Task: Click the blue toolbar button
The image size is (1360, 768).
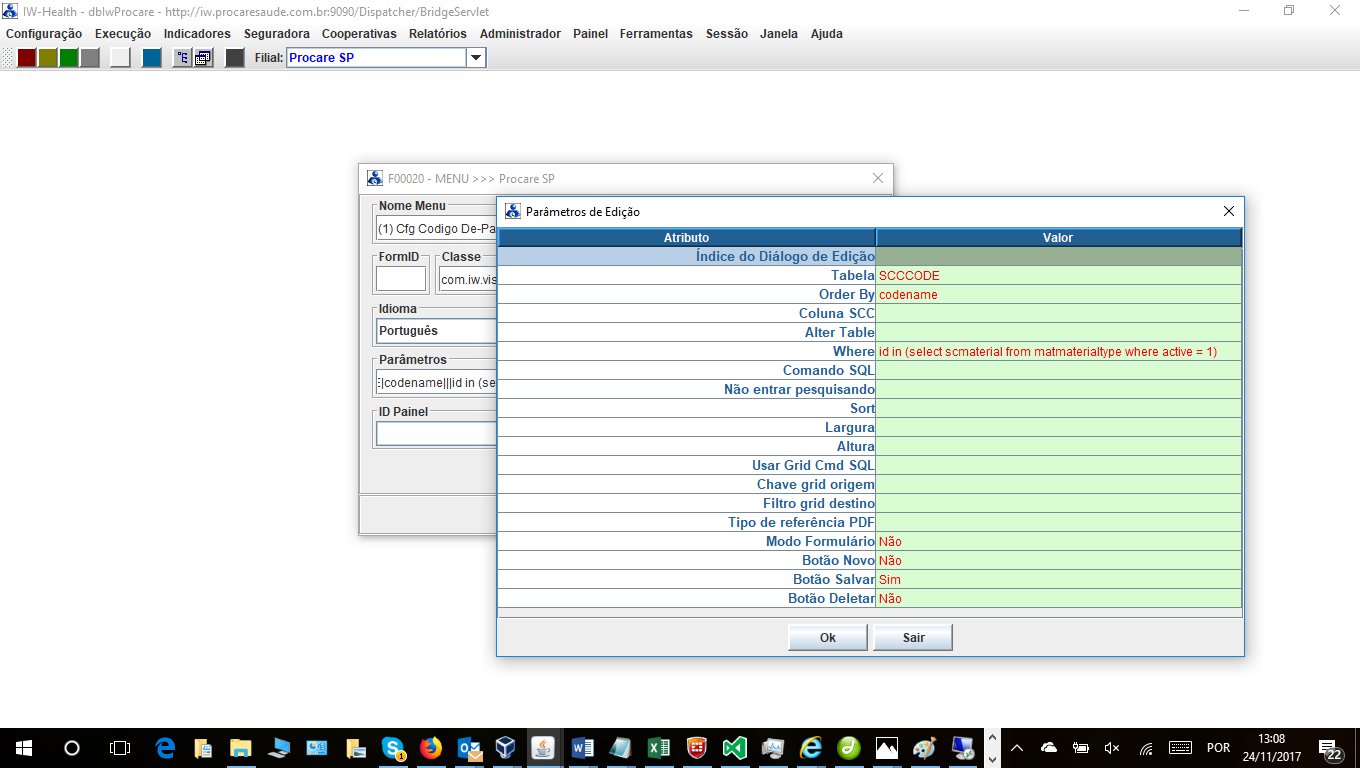Action: point(152,58)
